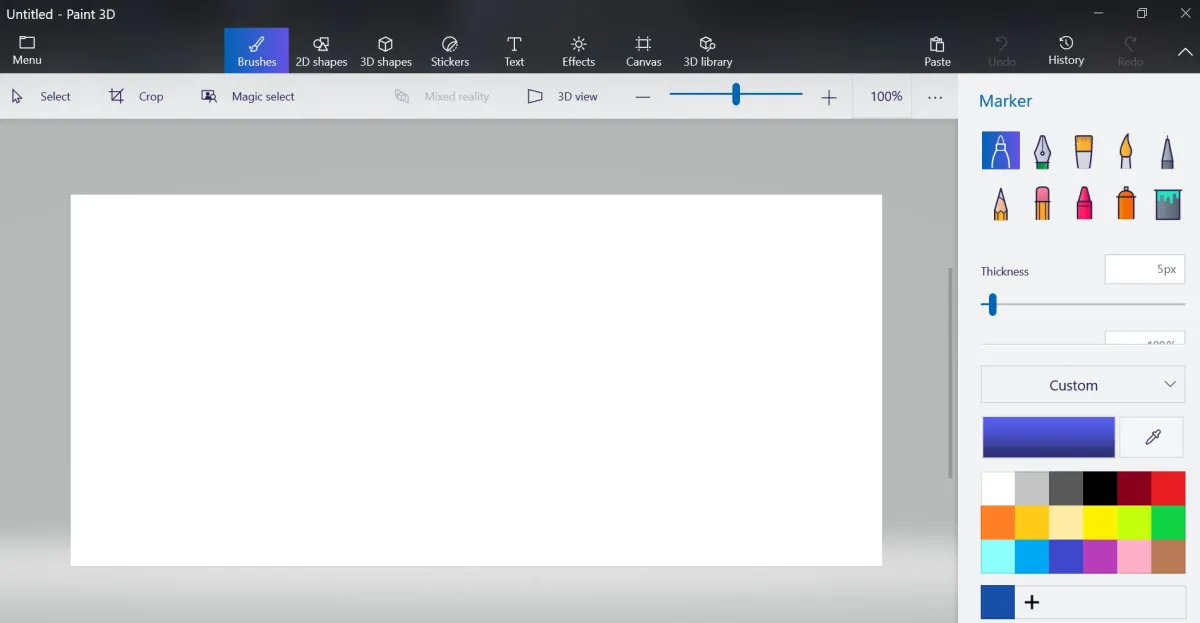This screenshot has height=623, width=1200.
Task: Activate the Crop tool
Action: [136, 97]
